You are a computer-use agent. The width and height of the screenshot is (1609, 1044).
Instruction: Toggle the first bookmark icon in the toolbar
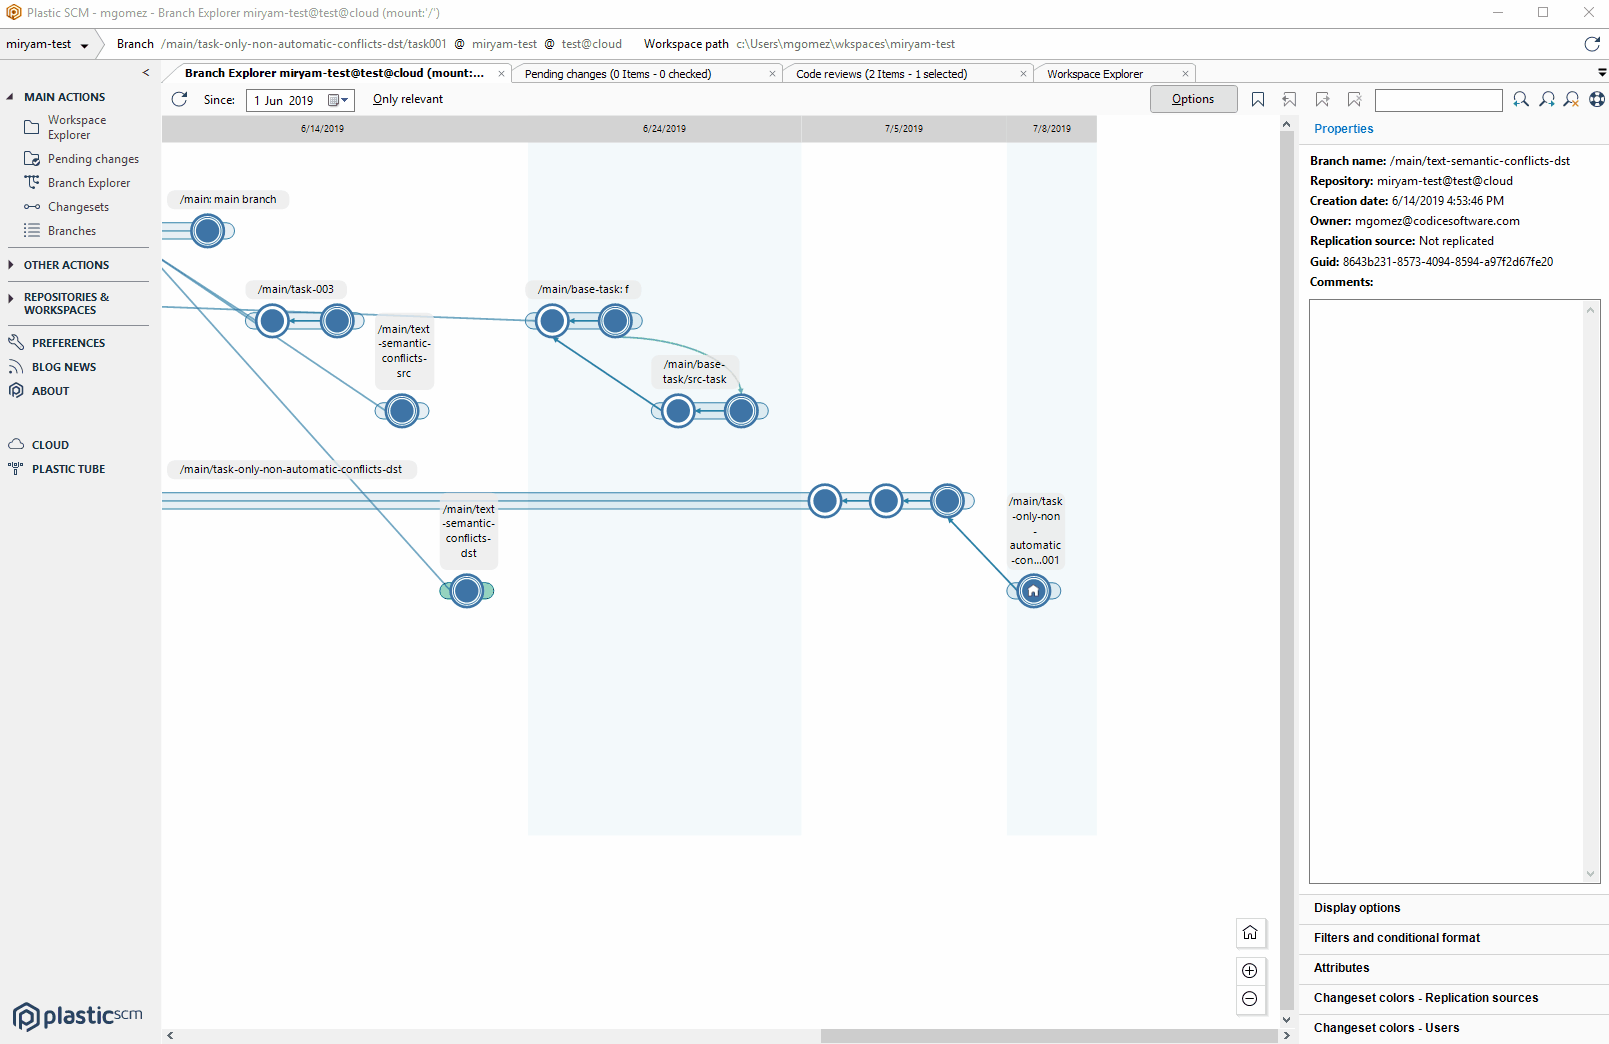(x=1258, y=99)
